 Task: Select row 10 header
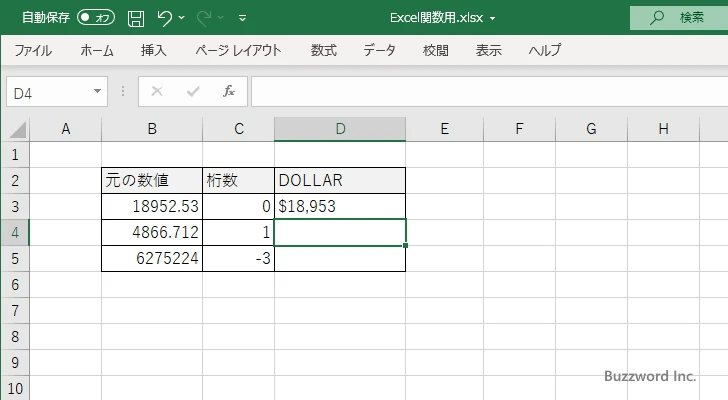click(x=15, y=388)
